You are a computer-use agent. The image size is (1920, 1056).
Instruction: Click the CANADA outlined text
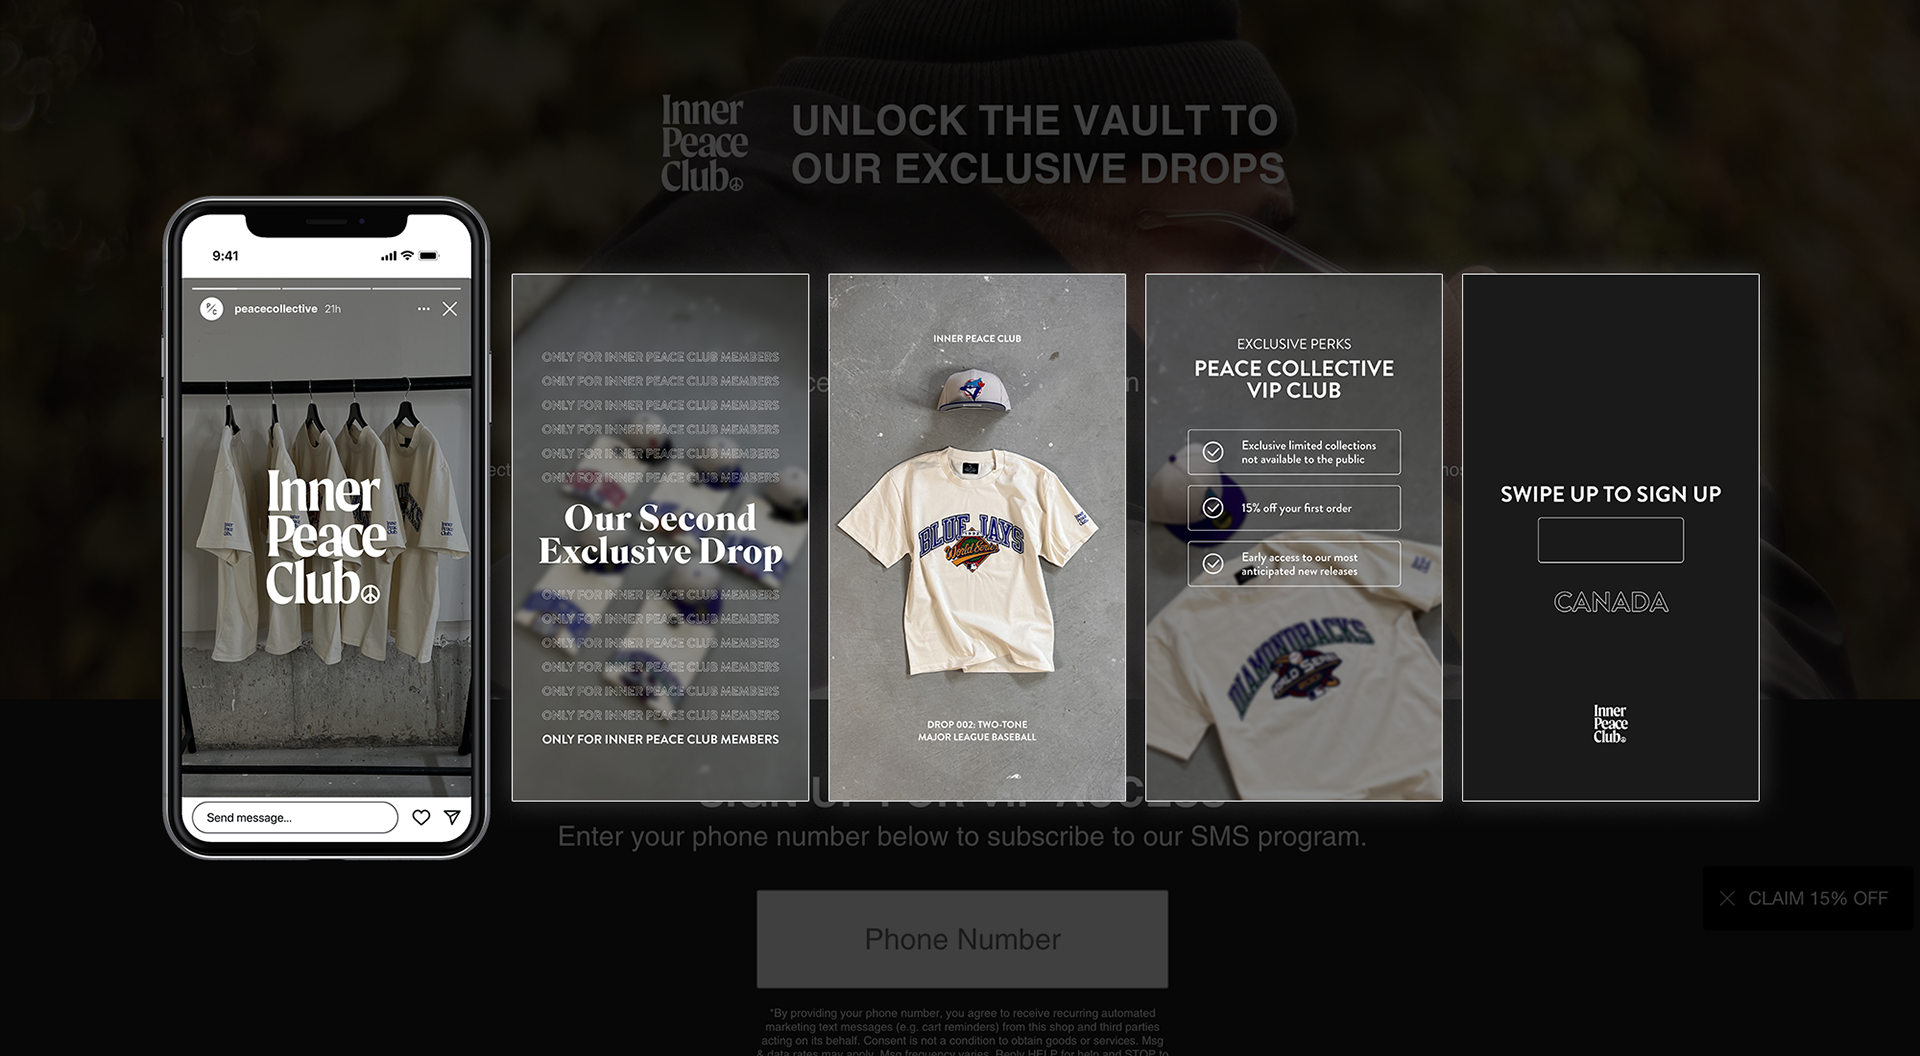[x=1610, y=602]
